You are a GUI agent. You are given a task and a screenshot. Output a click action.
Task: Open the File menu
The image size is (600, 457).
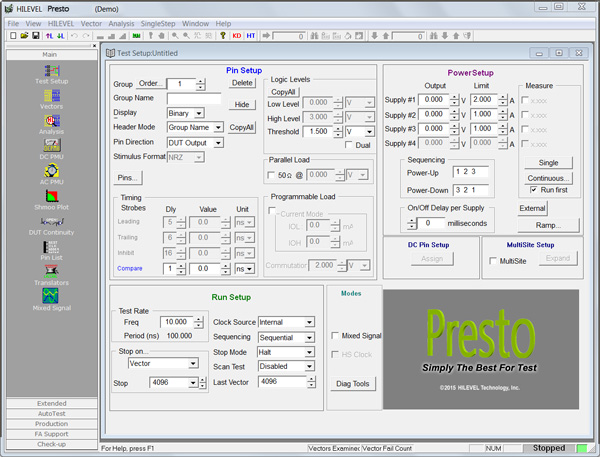tap(13, 24)
